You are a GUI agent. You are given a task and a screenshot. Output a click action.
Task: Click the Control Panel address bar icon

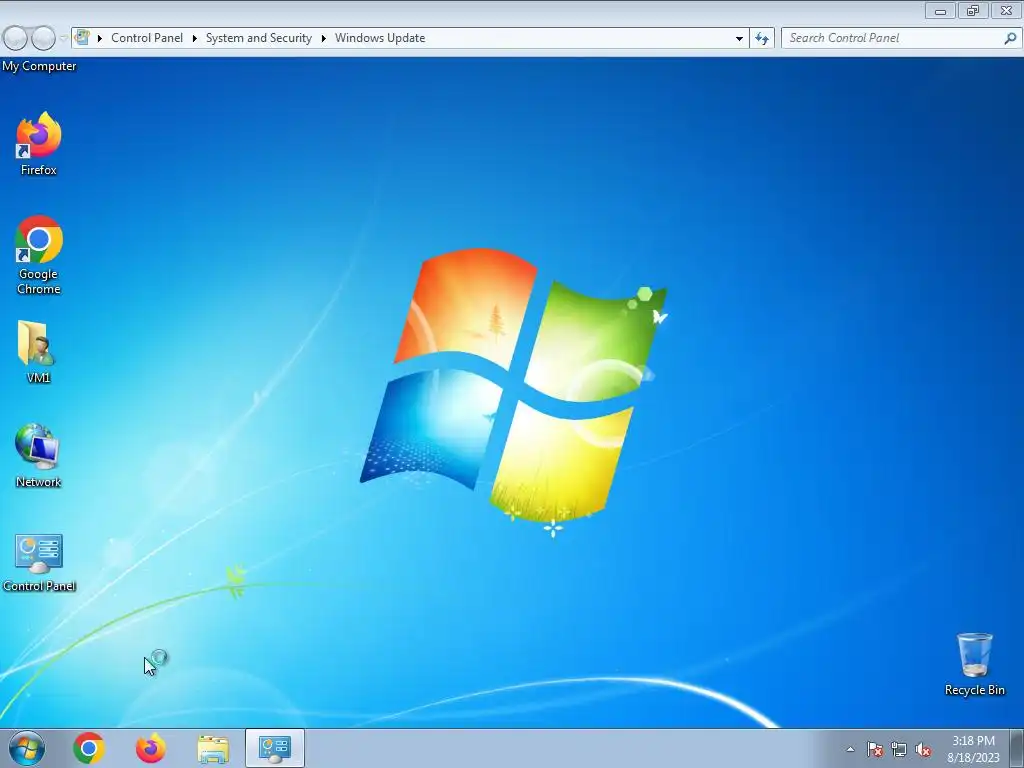click(82, 37)
